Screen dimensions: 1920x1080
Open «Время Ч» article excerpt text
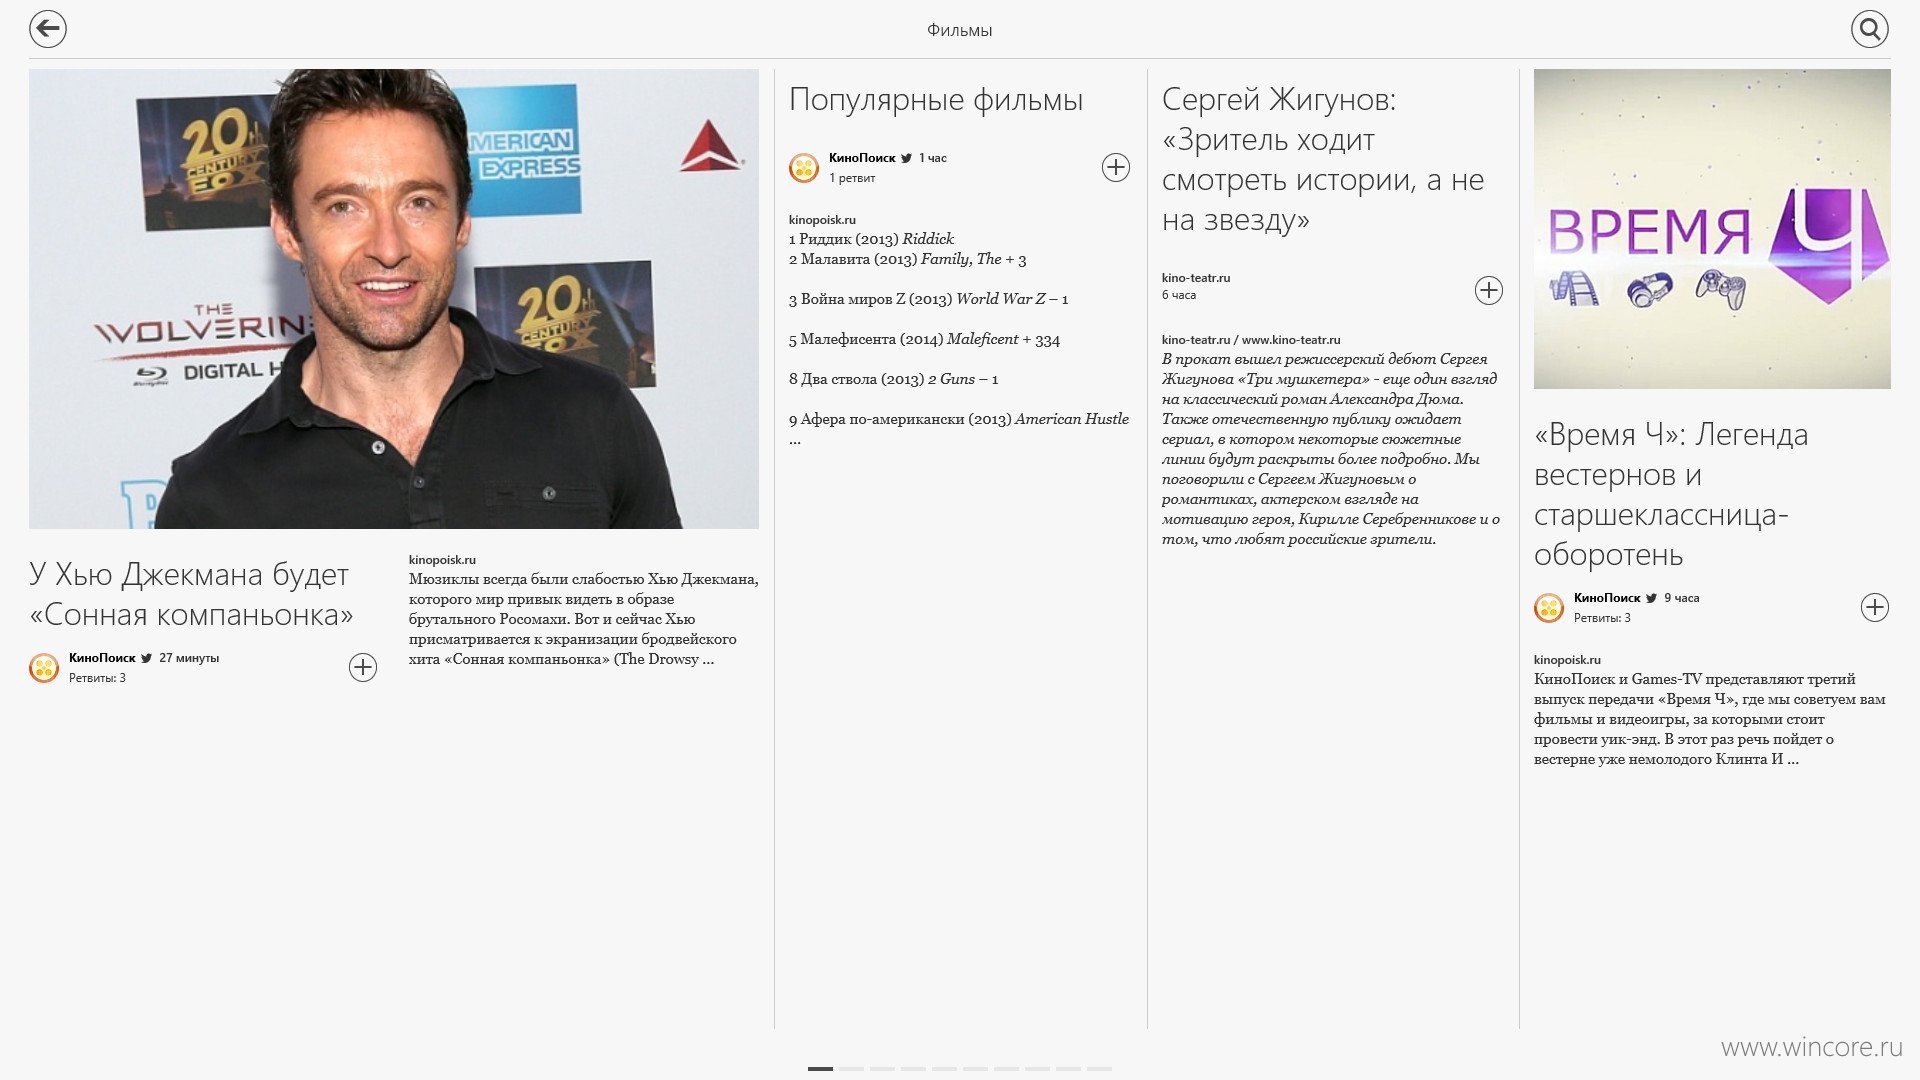coord(1710,719)
